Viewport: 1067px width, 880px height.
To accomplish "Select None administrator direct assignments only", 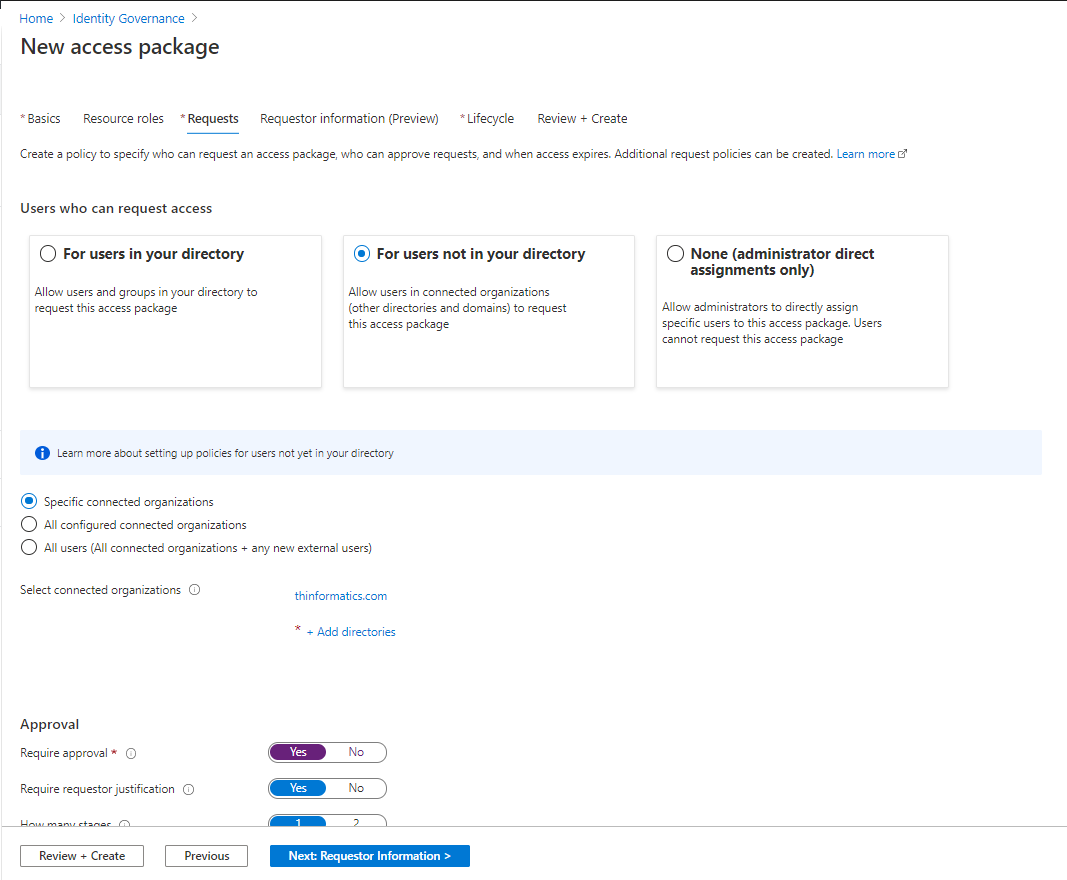I will tap(675, 254).
